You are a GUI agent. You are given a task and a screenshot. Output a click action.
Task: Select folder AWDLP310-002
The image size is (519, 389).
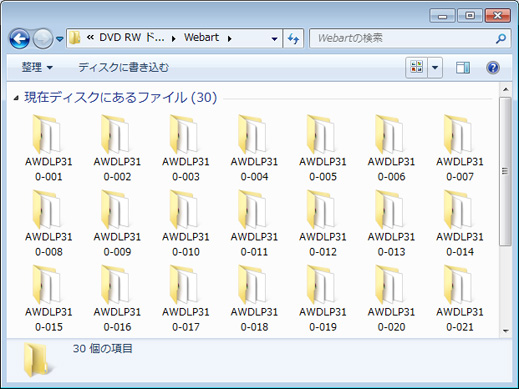pyautogui.click(x=117, y=148)
